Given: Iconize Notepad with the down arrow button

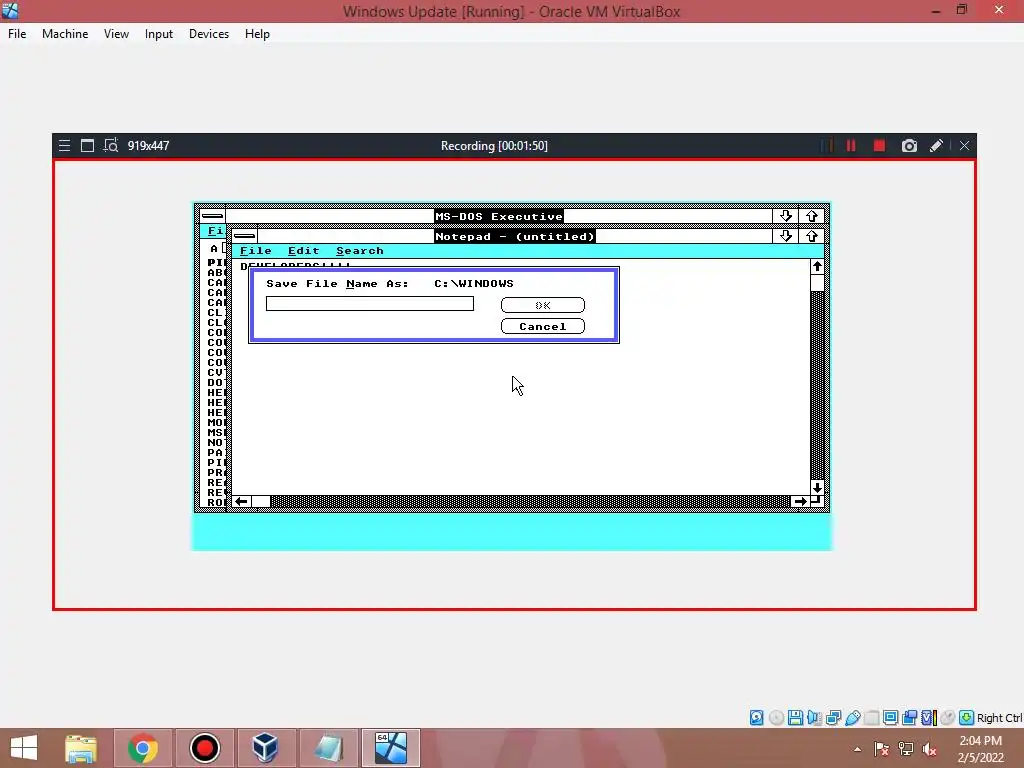Looking at the screenshot, I should [786, 236].
